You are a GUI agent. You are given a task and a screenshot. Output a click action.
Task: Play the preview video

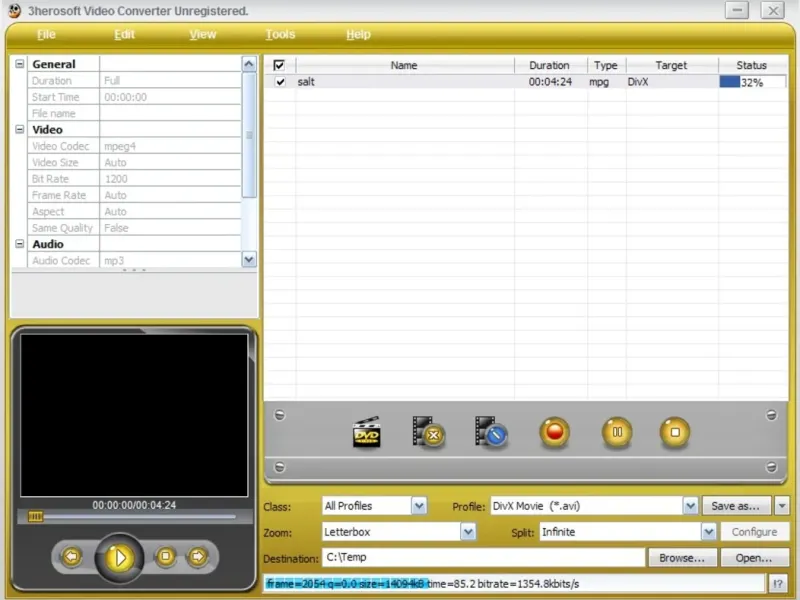click(x=119, y=558)
